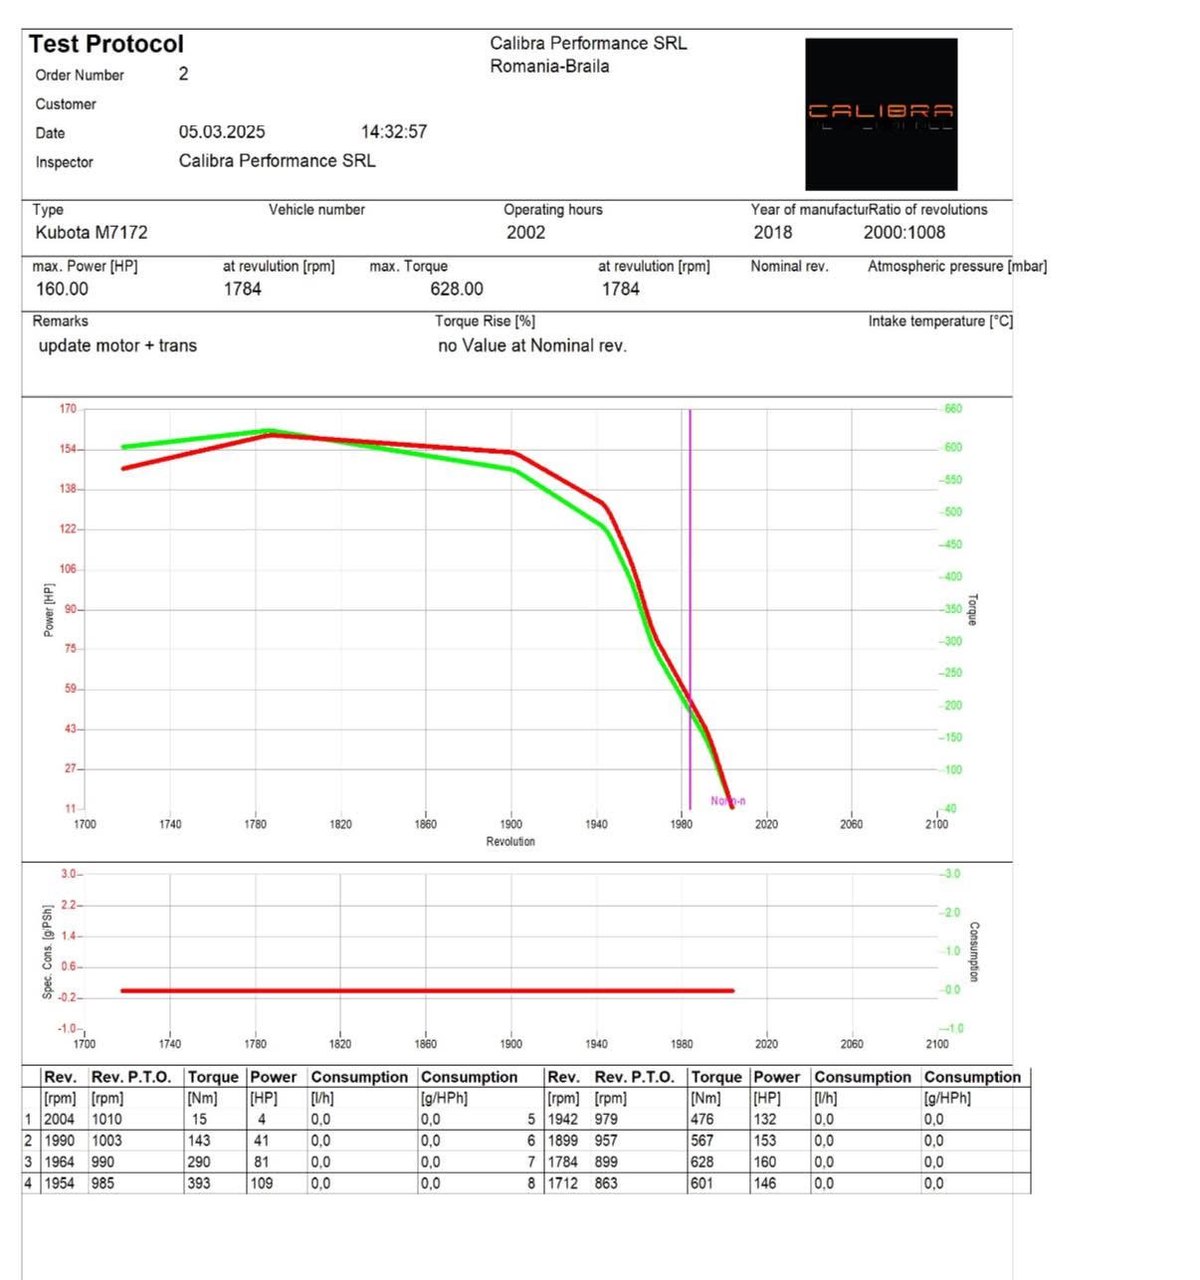Click table row 2 Rev. value 1990
This screenshot has height=1280, width=1200.
[59, 1140]
